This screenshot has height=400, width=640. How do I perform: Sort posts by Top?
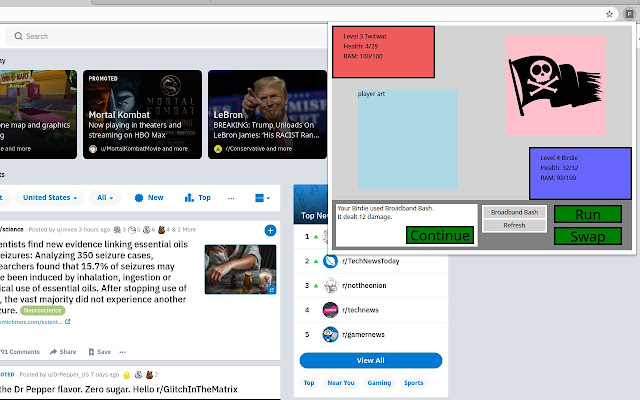pos(198,198)
